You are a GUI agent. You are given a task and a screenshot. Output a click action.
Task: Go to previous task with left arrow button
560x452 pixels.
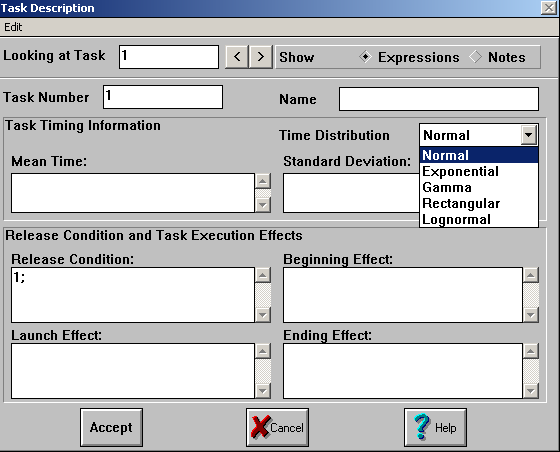click(237, 56)
